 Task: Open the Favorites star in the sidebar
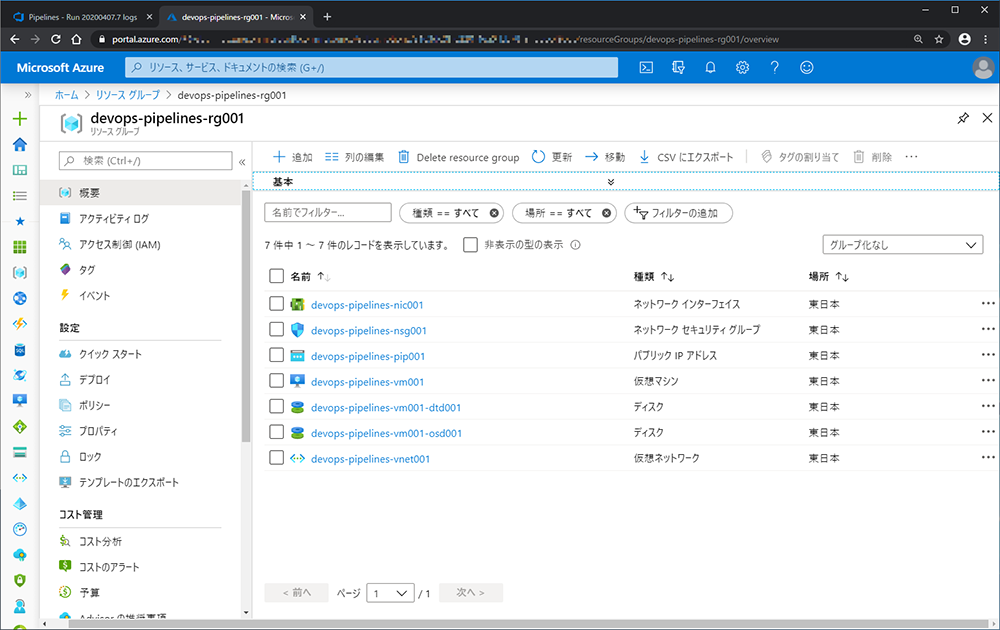[x=20, y=221]
